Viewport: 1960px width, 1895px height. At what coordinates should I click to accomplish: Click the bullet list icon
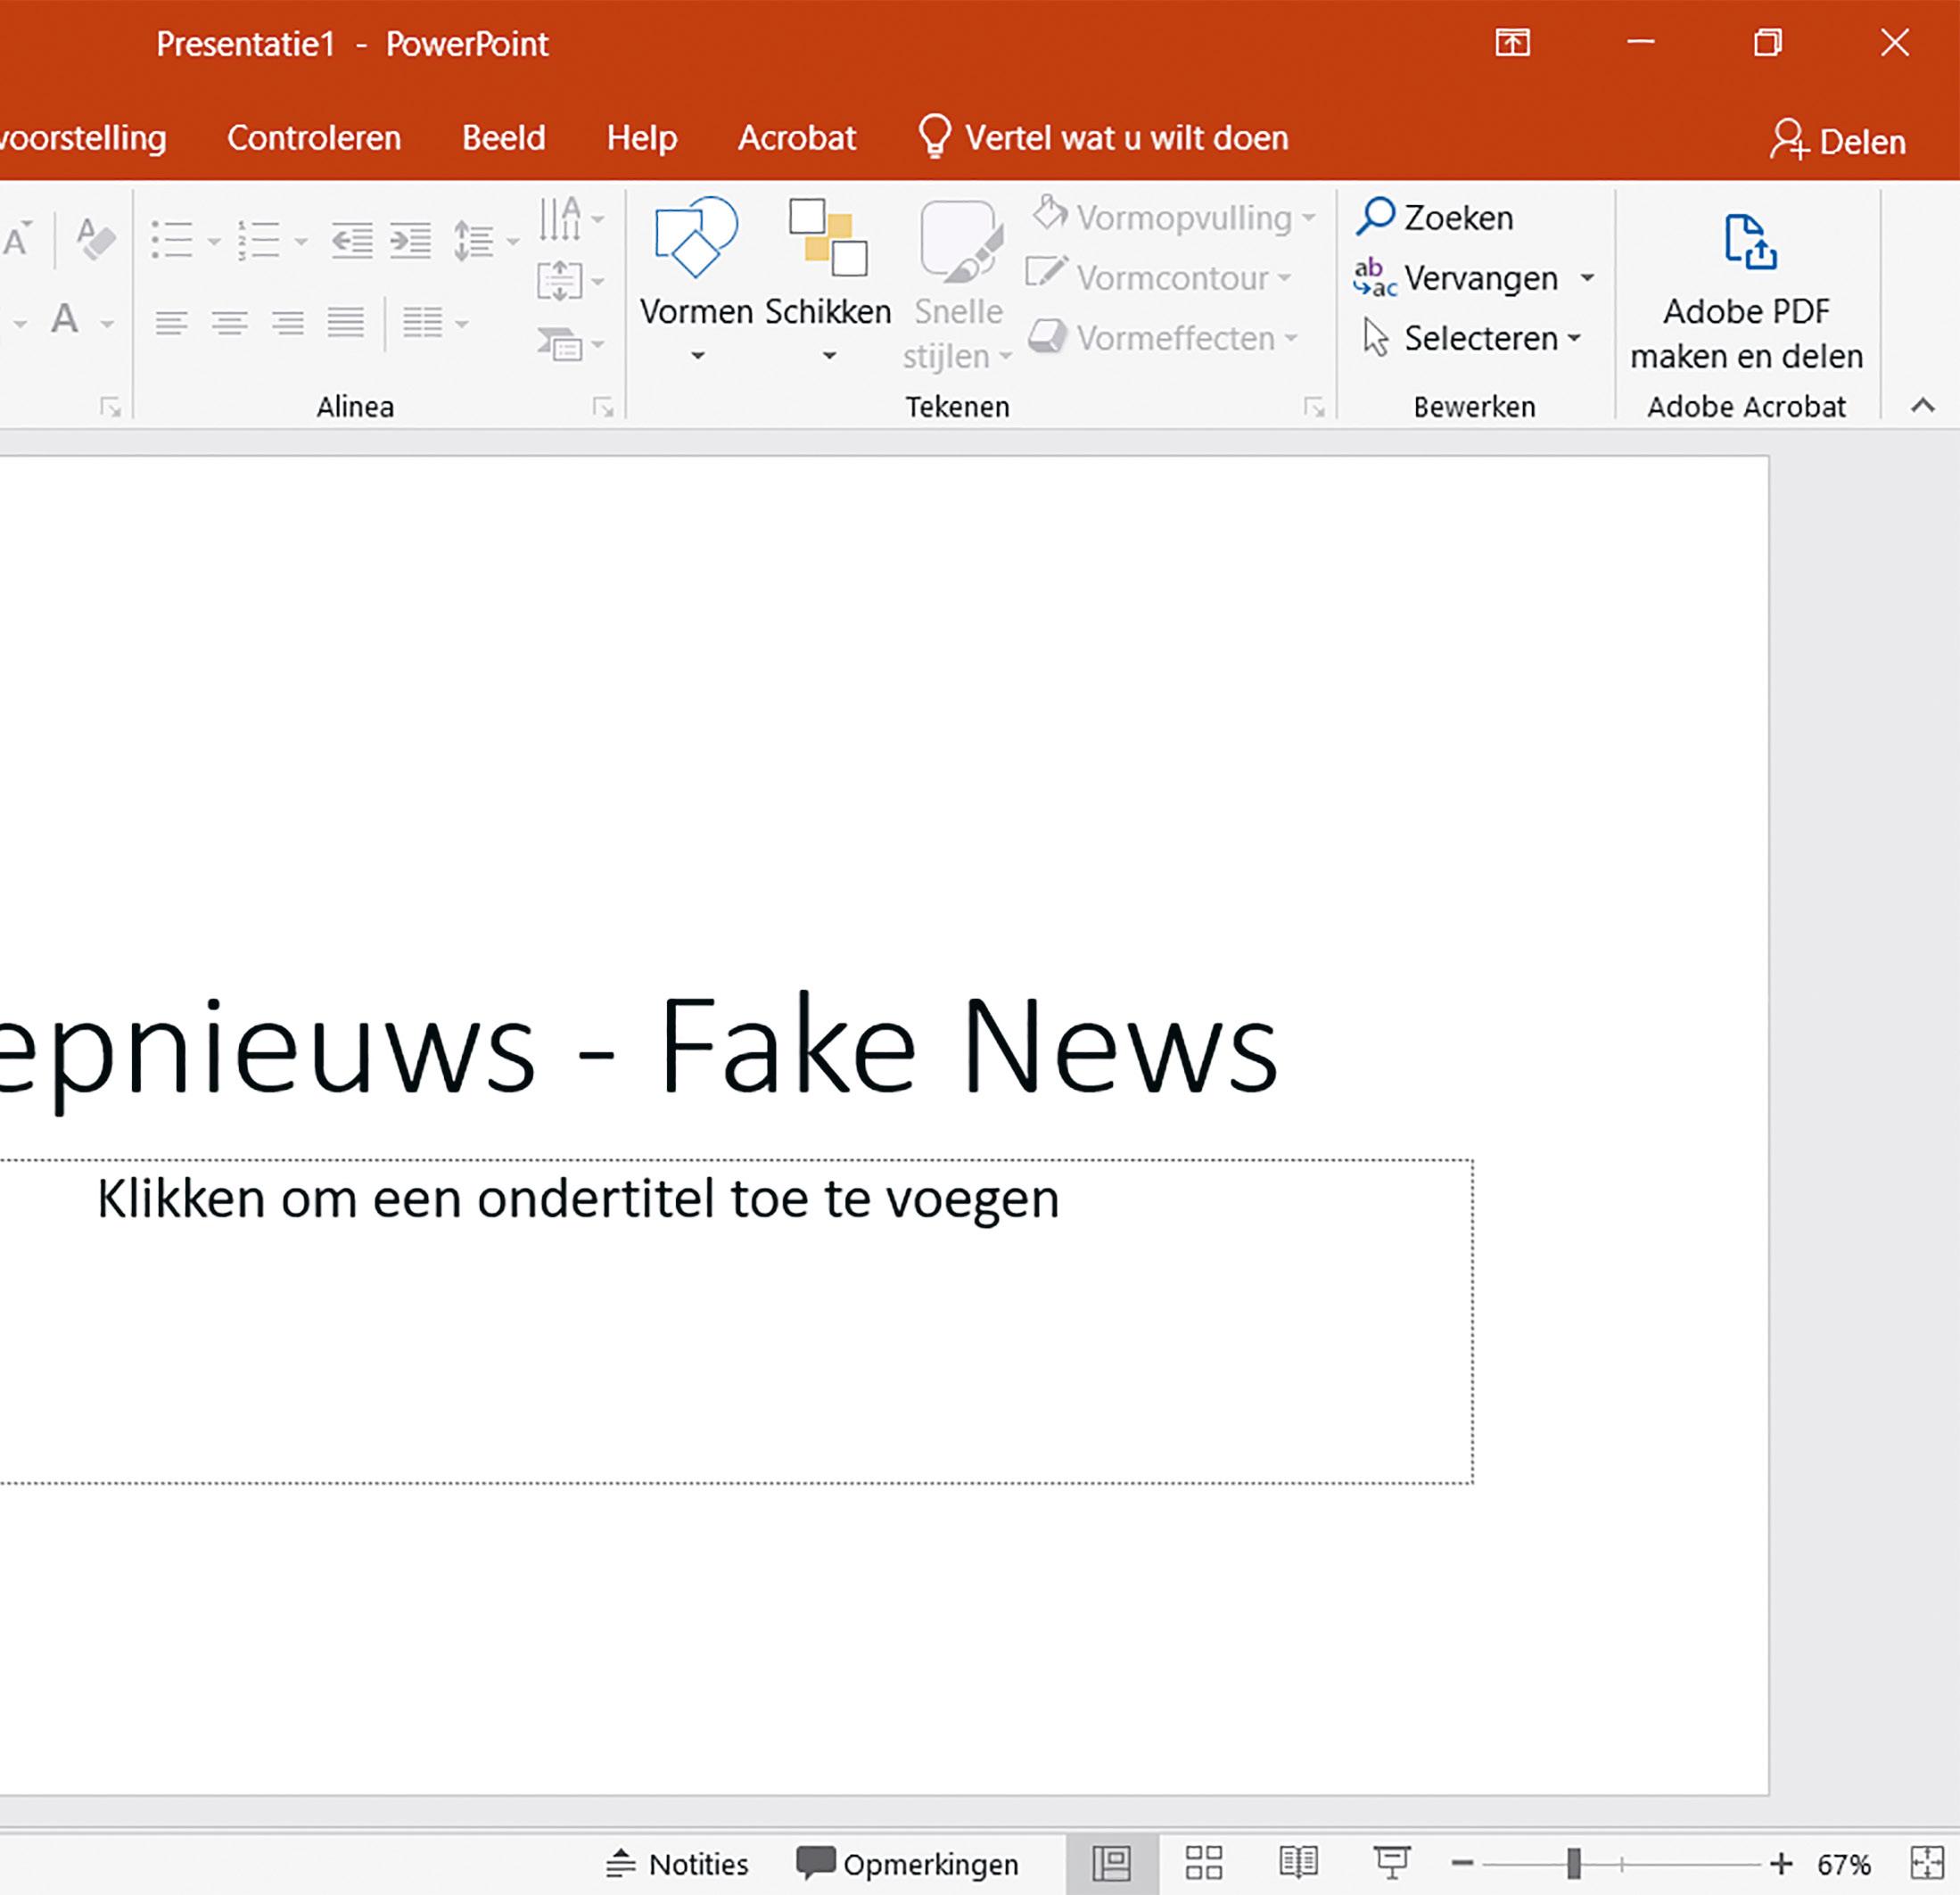coord(172,241)
